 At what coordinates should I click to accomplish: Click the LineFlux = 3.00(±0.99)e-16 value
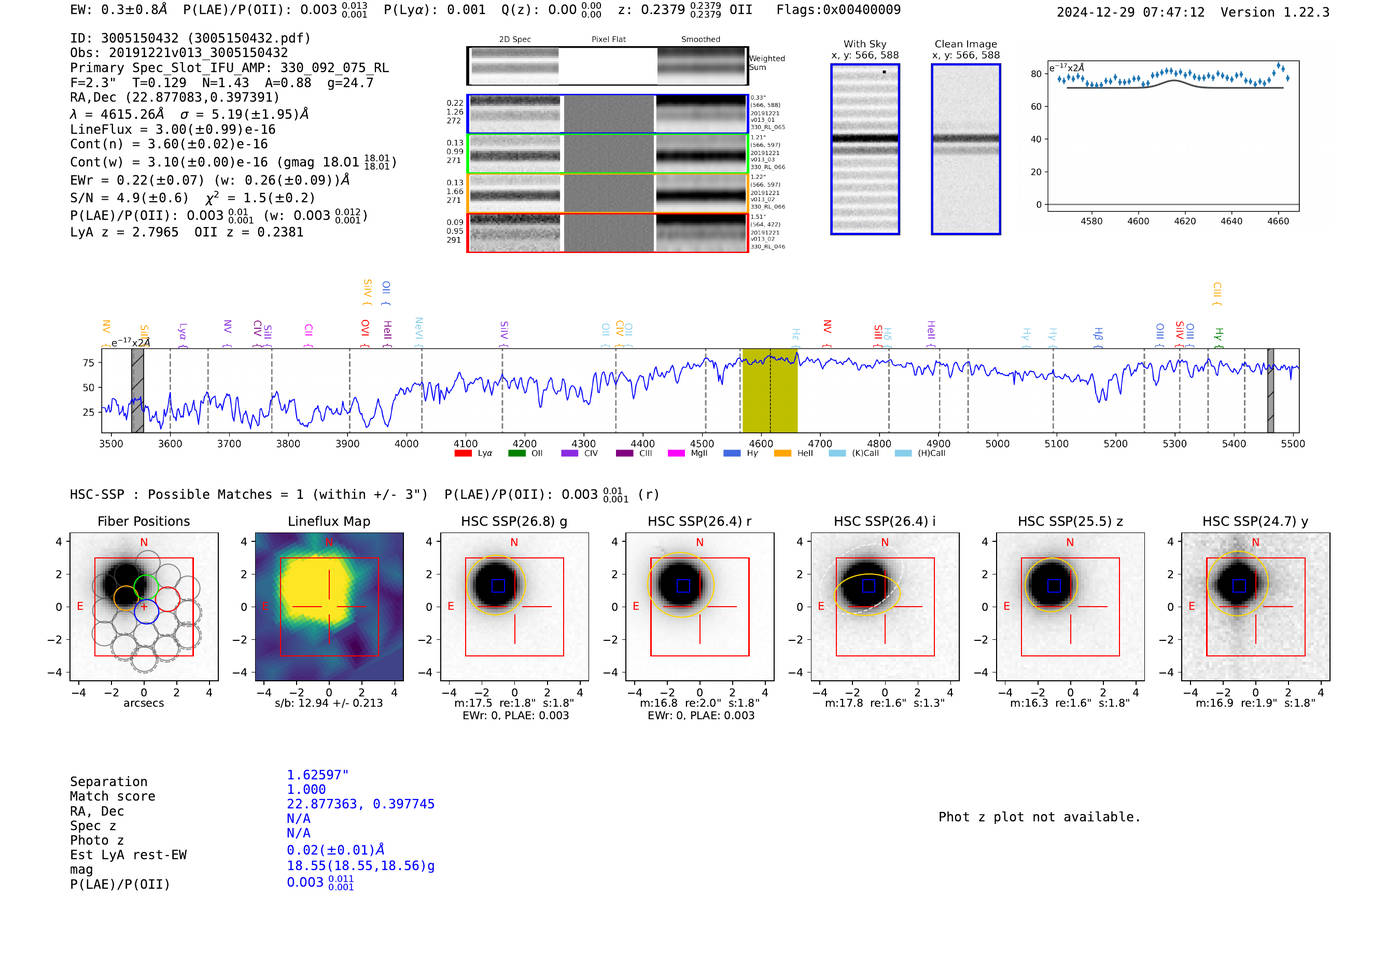pos(173,130)
